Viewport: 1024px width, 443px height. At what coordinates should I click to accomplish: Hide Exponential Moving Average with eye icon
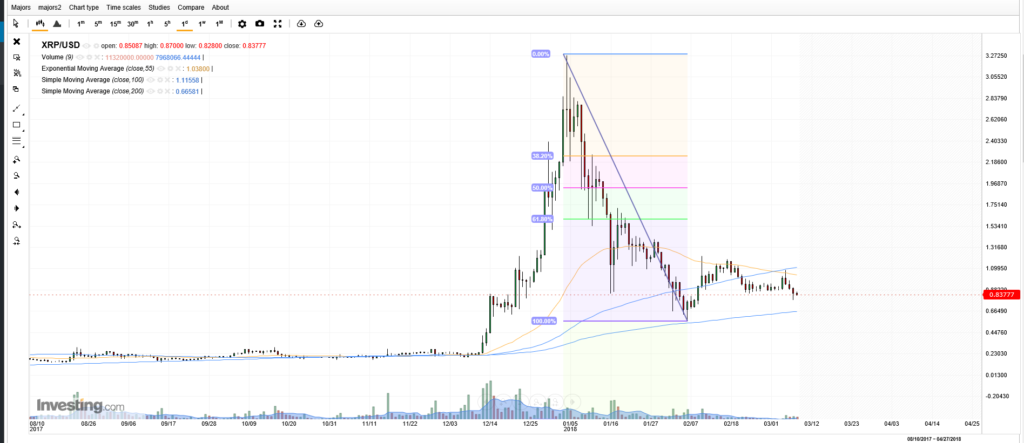pos(161,69)
